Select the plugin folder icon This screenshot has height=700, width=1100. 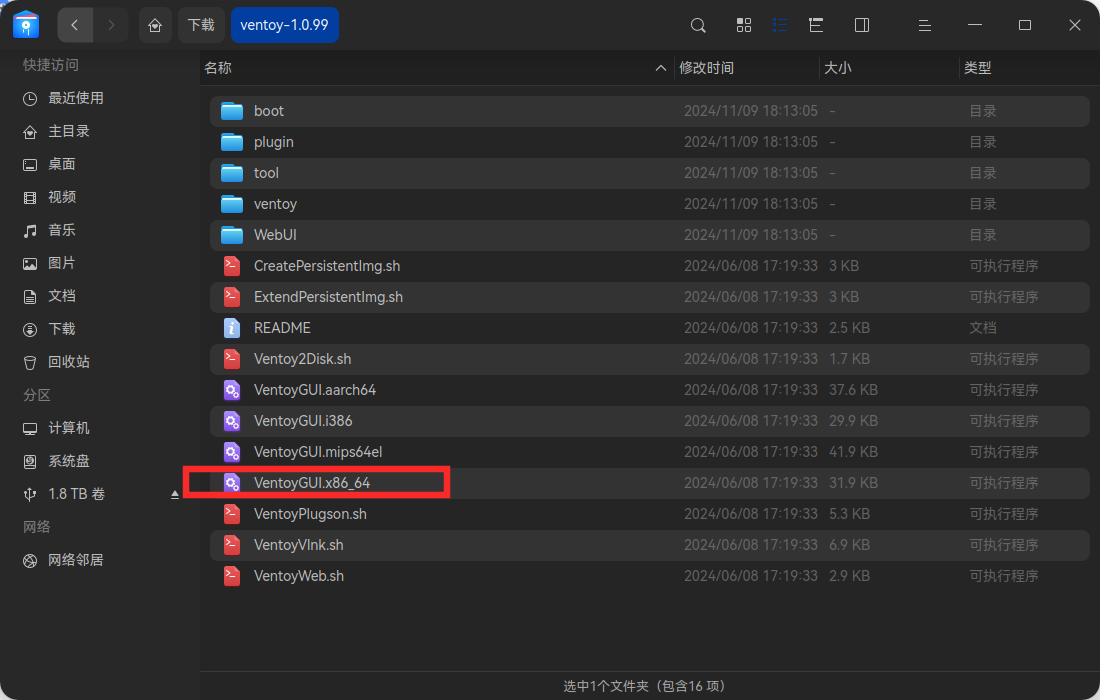click(x=232, y=142)
